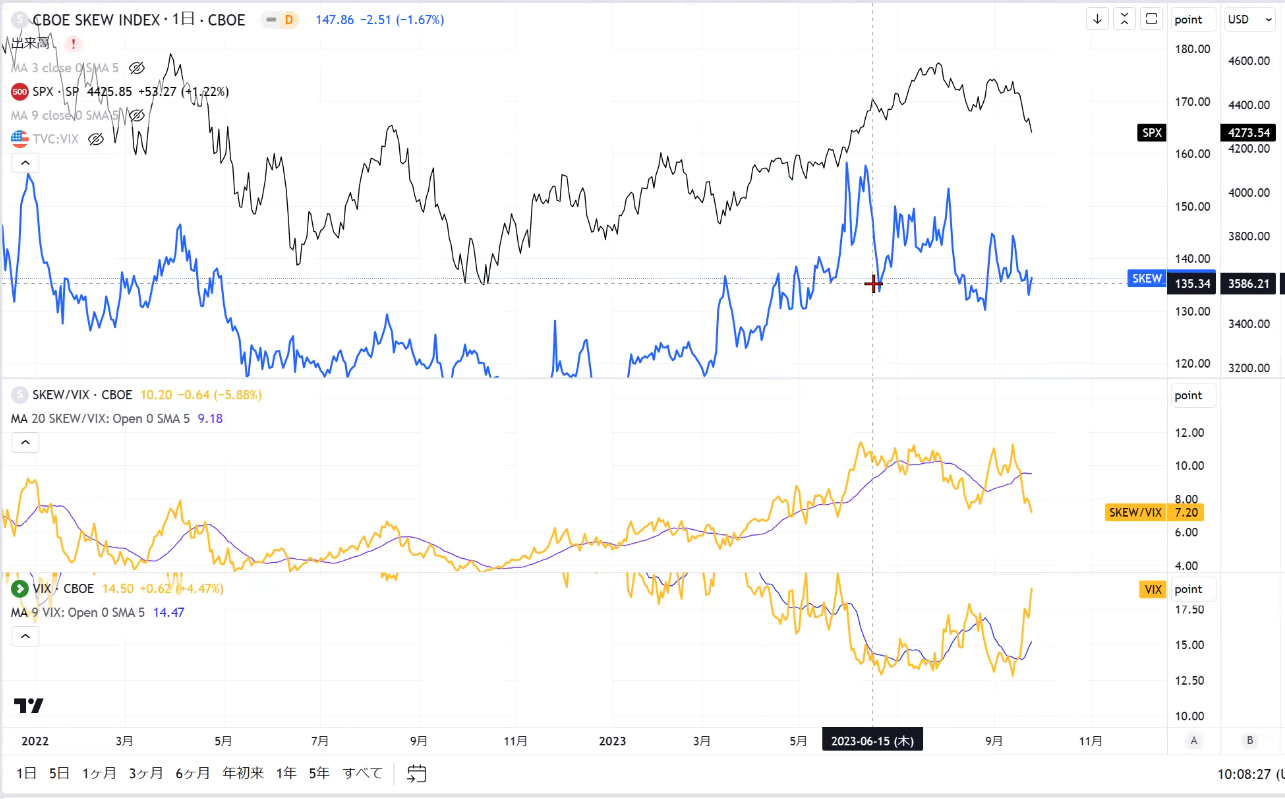Click the CBOE SKEW INDEX symbol logo
1285x799 pixels.
point(19,20)
